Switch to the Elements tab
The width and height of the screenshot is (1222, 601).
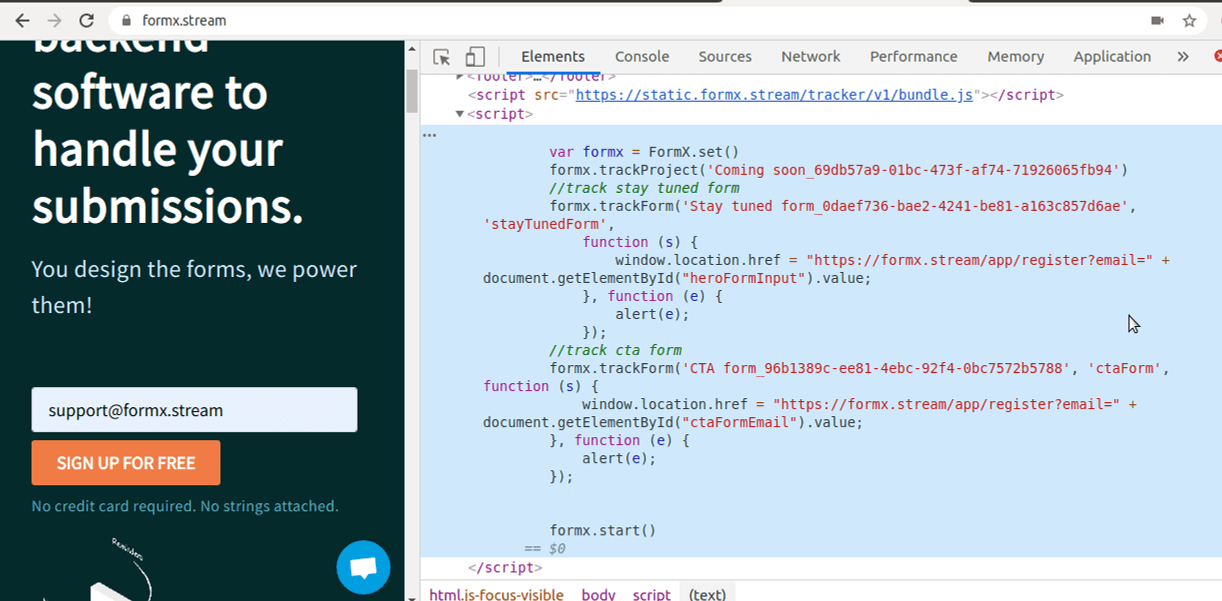coord(553,57)
